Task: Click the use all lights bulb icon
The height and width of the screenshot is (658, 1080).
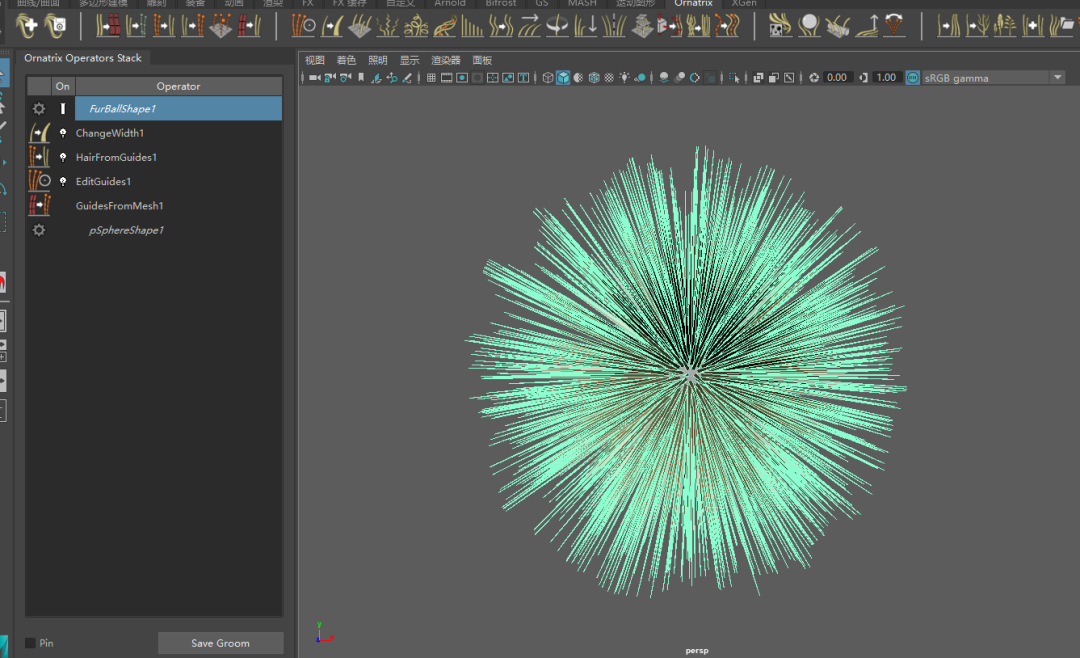Action: pos(625,78)
